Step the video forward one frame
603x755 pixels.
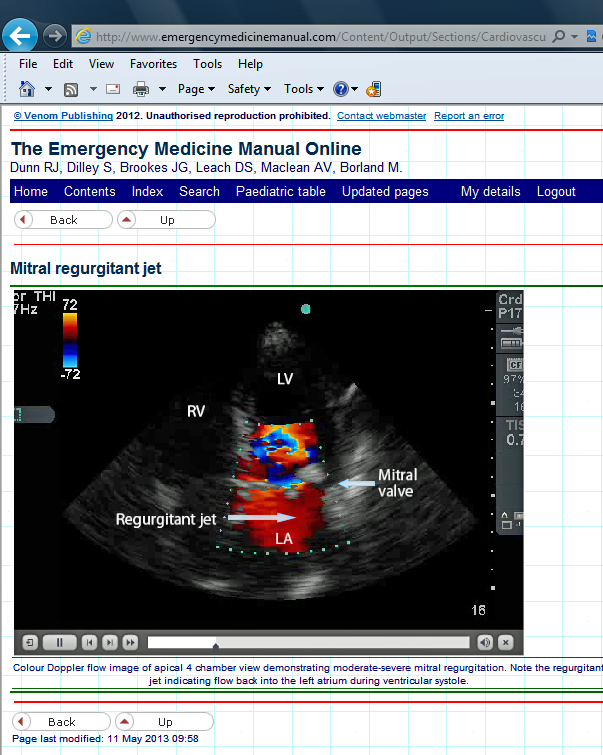tap(110, 642)
